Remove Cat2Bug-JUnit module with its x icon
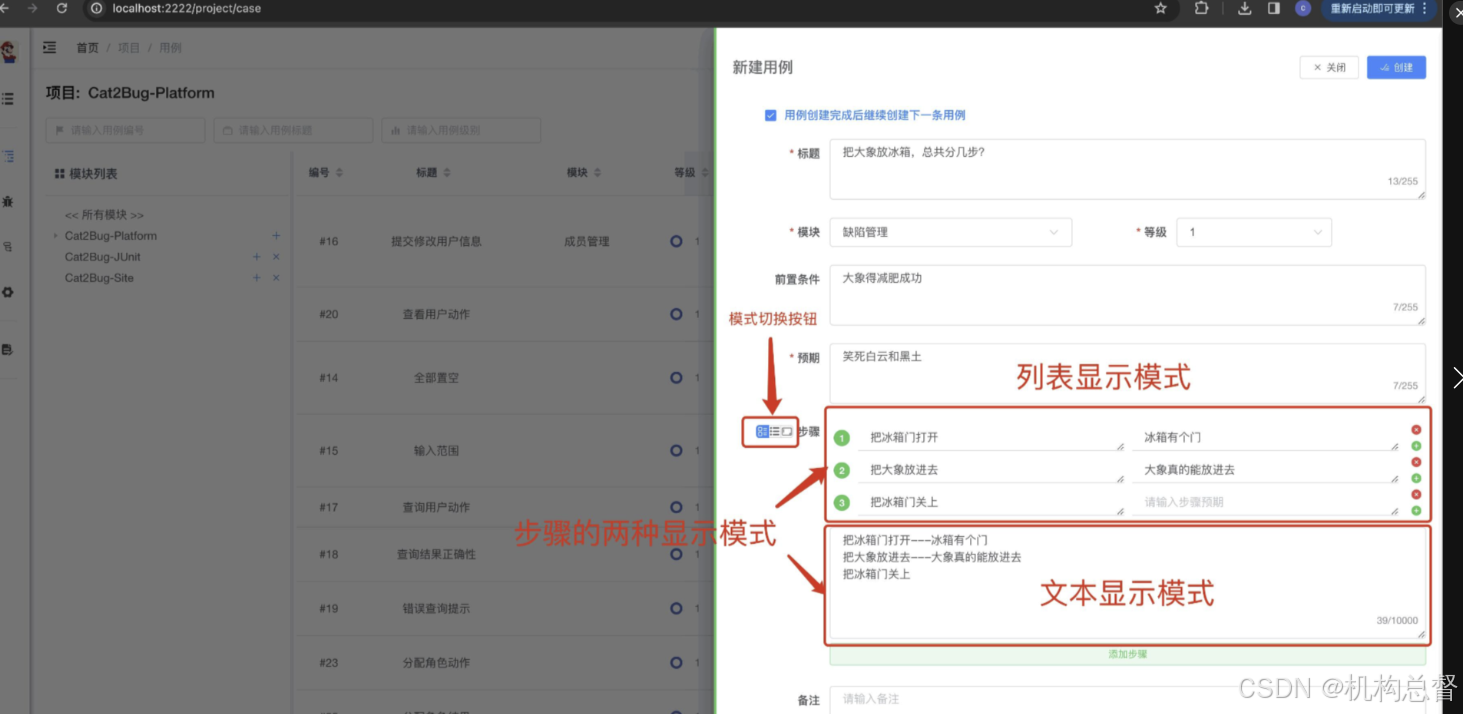1463x714 pixels. click(x=276, y=257)
